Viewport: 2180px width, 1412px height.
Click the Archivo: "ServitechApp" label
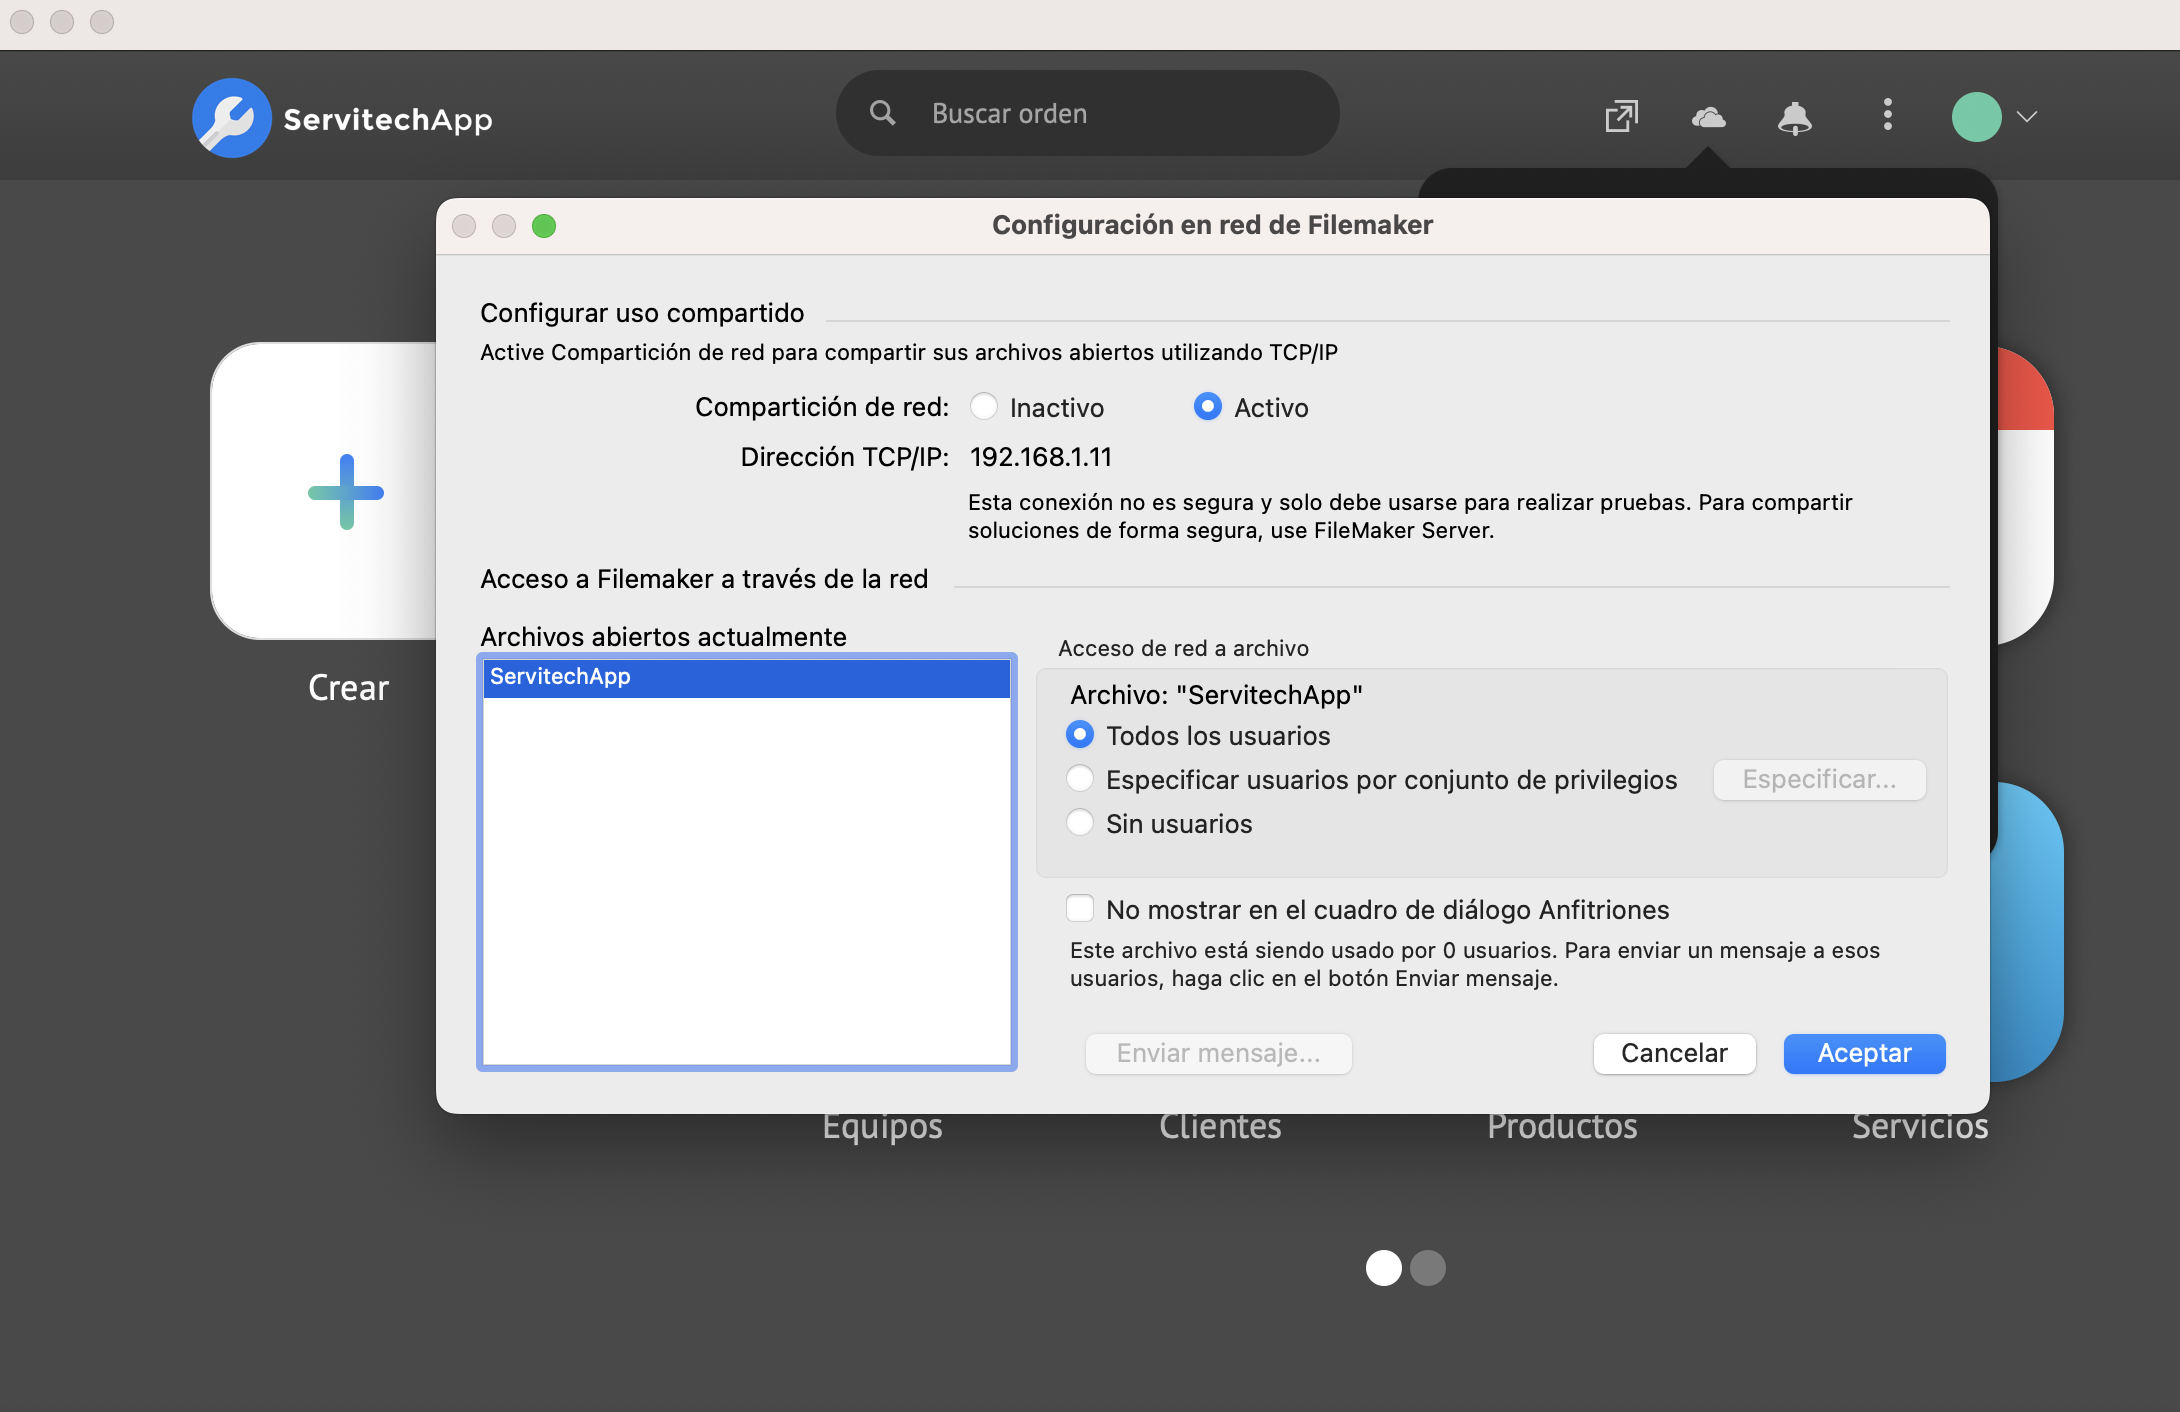(1216, 695)
